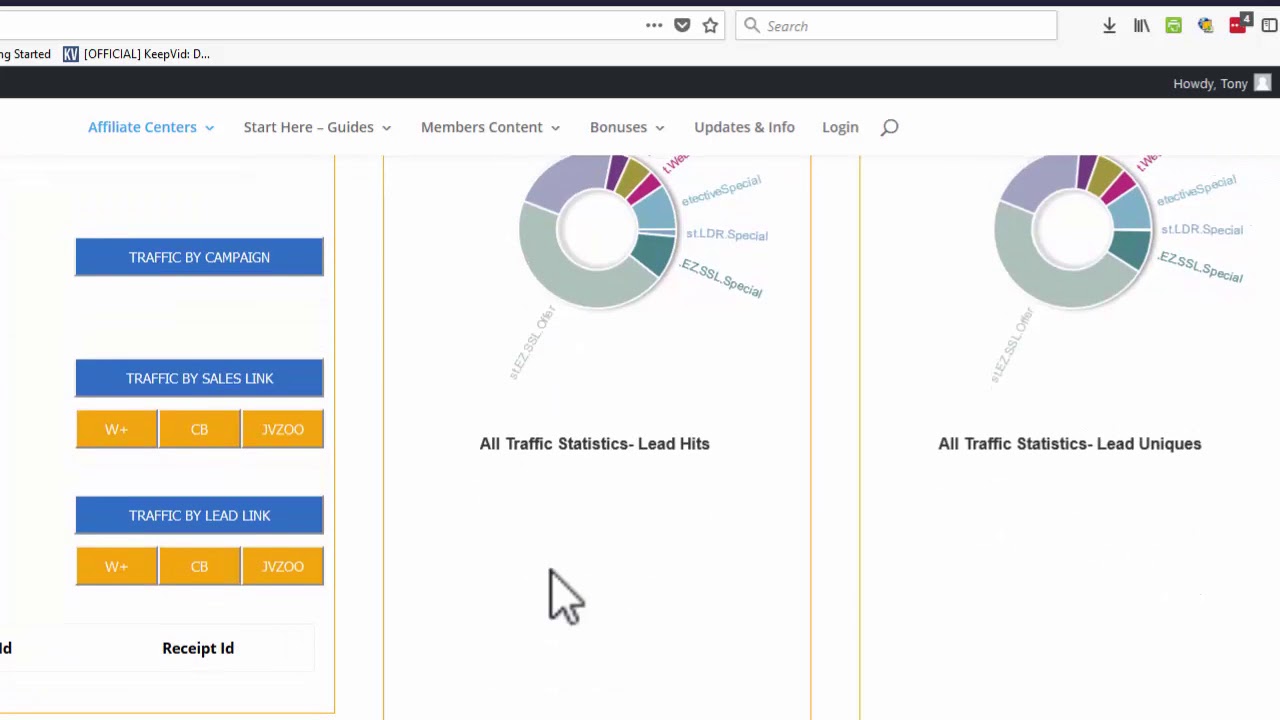Select the Login menu item
The image size is (1280, 720).
(x=840, y=127)
